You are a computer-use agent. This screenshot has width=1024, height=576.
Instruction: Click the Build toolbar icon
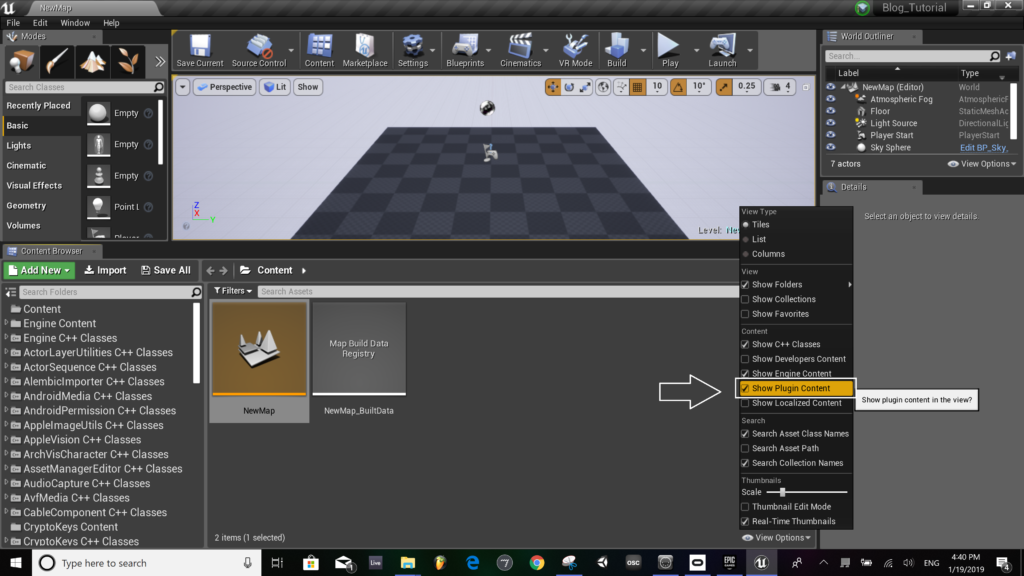617,47
